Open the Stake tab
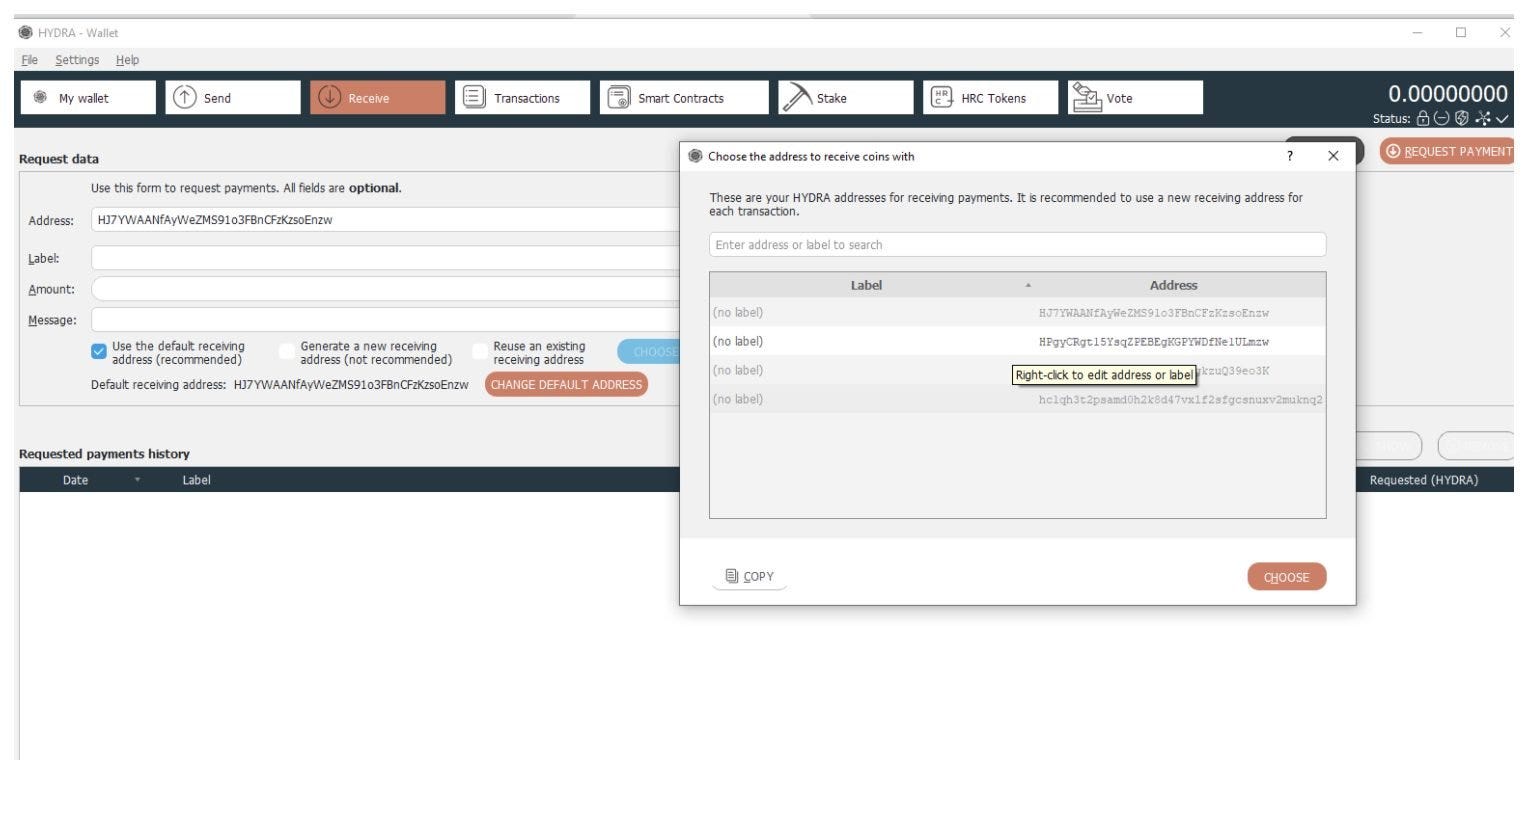 pos(846,98)
